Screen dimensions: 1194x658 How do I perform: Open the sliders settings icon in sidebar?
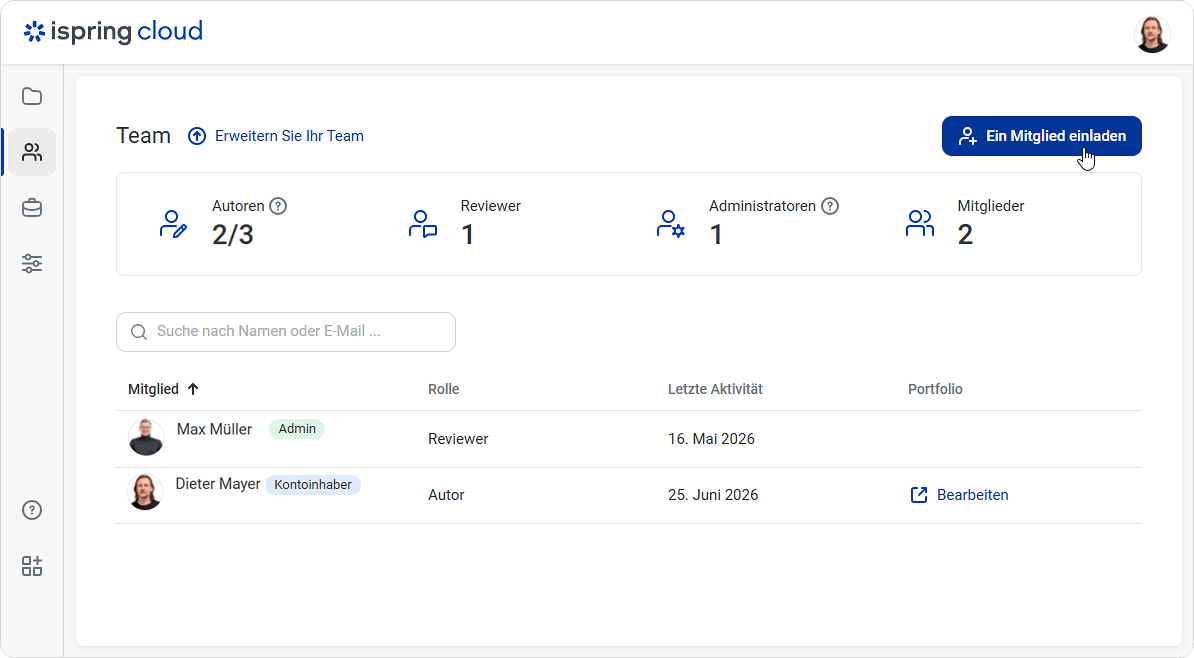32,264
